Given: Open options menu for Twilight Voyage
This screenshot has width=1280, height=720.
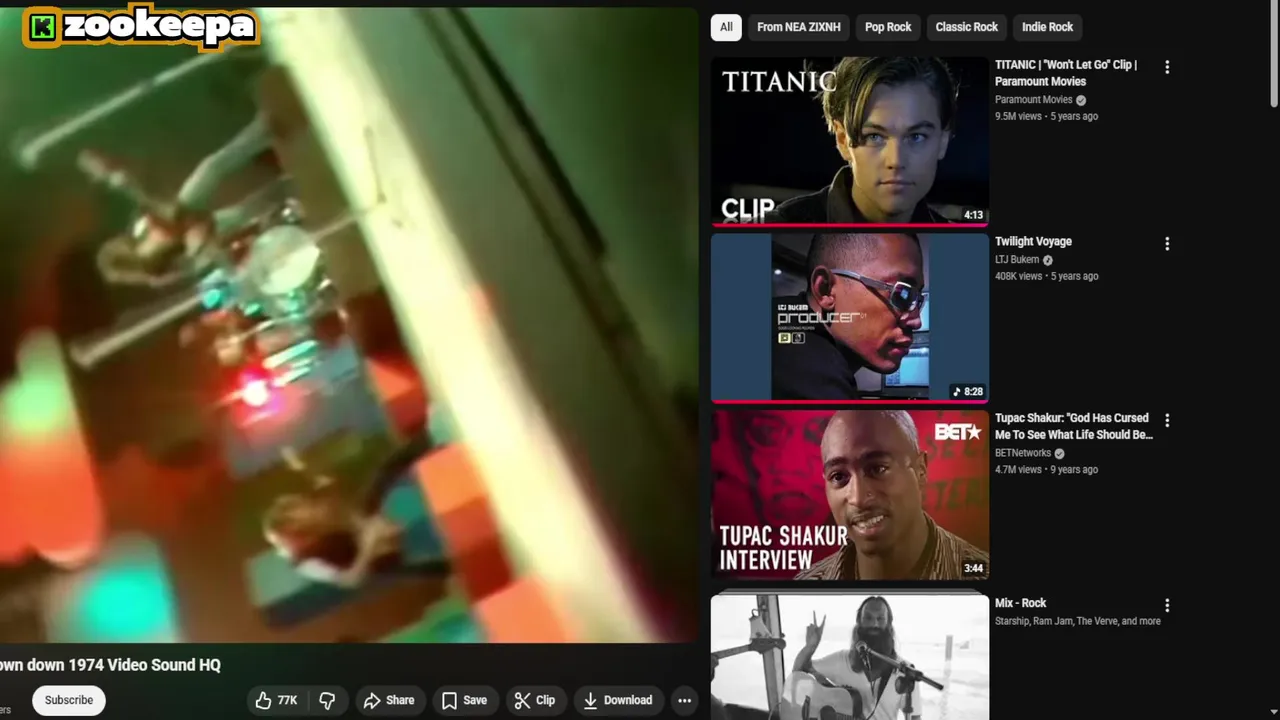Looking at the screenshot, I should 1167,244.
